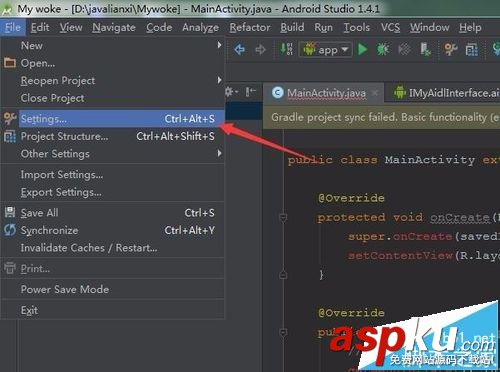The image size is (500, 372).
Task: Select Close Project menu item
Action: point(113,98)
